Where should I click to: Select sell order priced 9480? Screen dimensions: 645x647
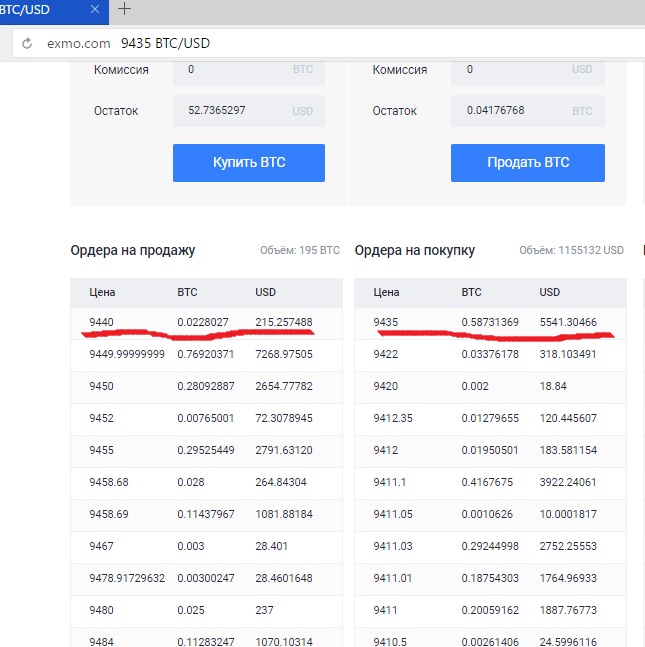206,611
